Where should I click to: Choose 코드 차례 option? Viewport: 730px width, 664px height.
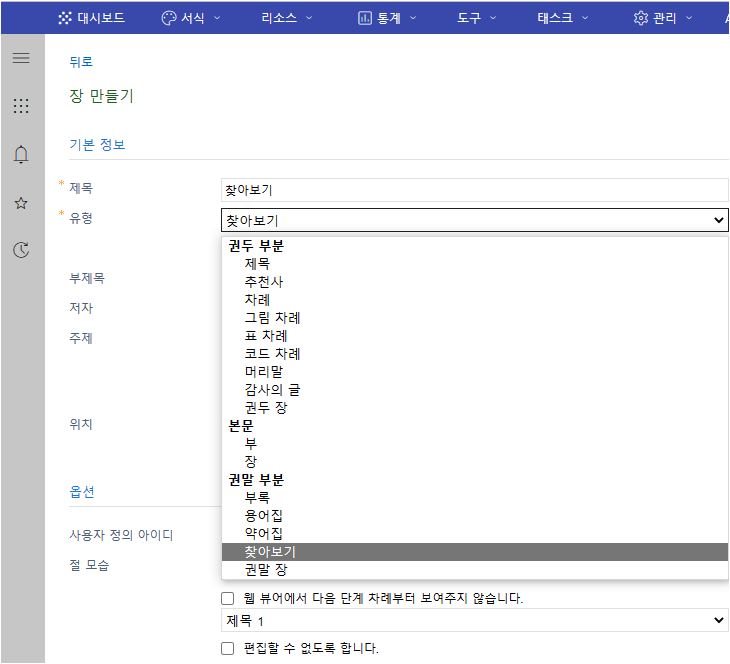tap(475, 354)
